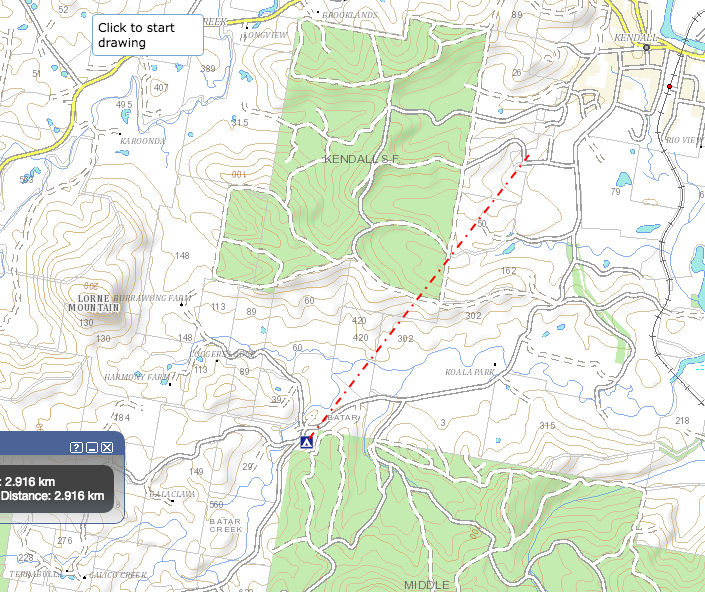This screenshot has height=592, width=705.
Task: Click the 'Click to start drawing' tooltip
Action: click(x=148, y=35)
